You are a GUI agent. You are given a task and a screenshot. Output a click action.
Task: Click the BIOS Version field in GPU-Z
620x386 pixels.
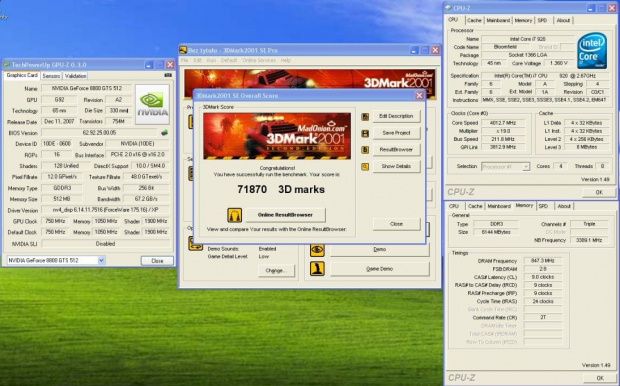tap(100, 133)
